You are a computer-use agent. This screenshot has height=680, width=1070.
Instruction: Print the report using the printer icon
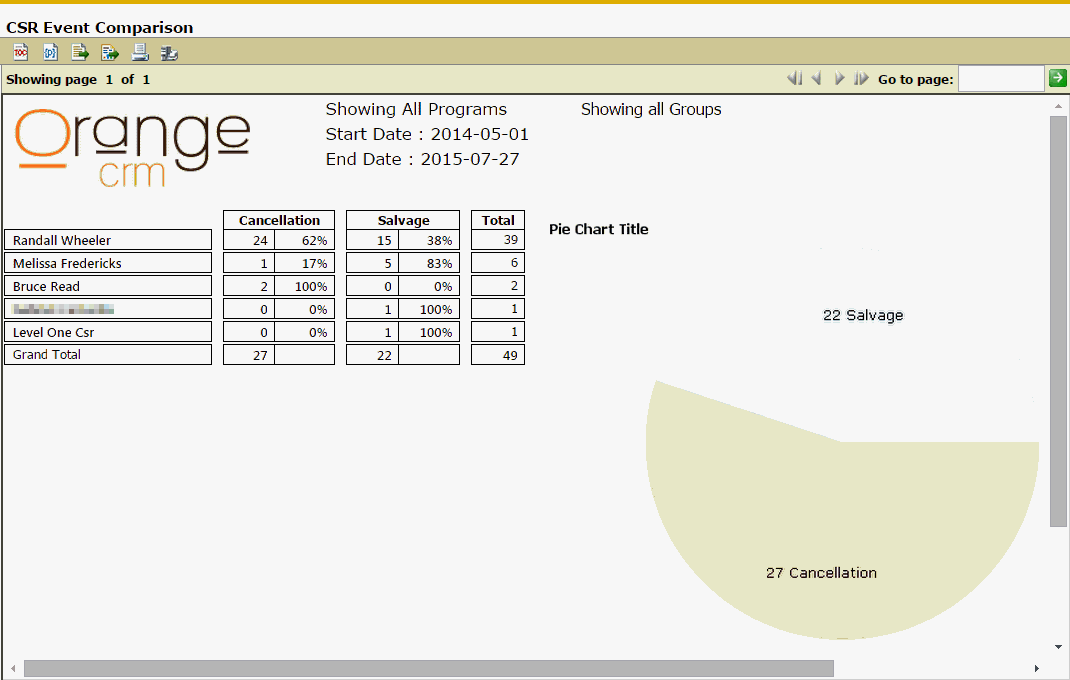[140, 53]
